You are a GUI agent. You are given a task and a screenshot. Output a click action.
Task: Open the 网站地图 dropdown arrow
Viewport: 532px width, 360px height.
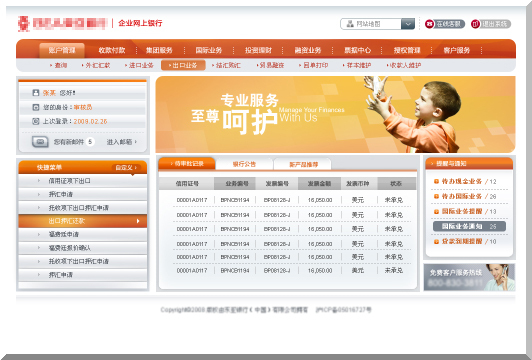click(408, 24)
